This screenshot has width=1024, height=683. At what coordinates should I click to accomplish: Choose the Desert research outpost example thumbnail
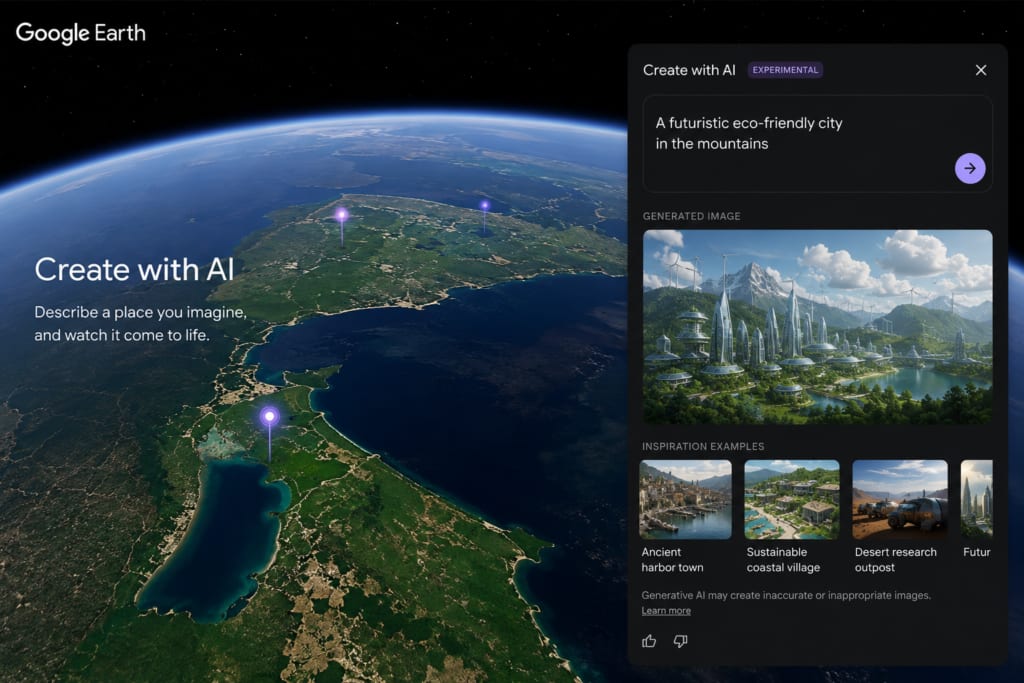click(x=900, y=500)
